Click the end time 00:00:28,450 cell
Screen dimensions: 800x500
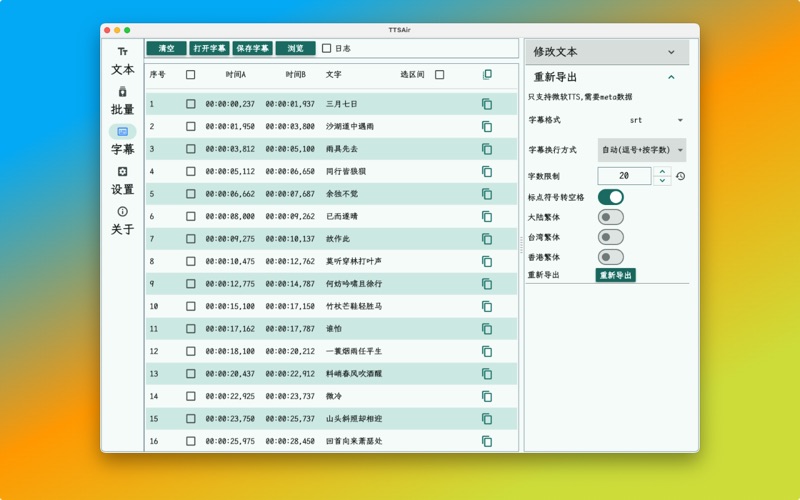click(x=290, y=441)
